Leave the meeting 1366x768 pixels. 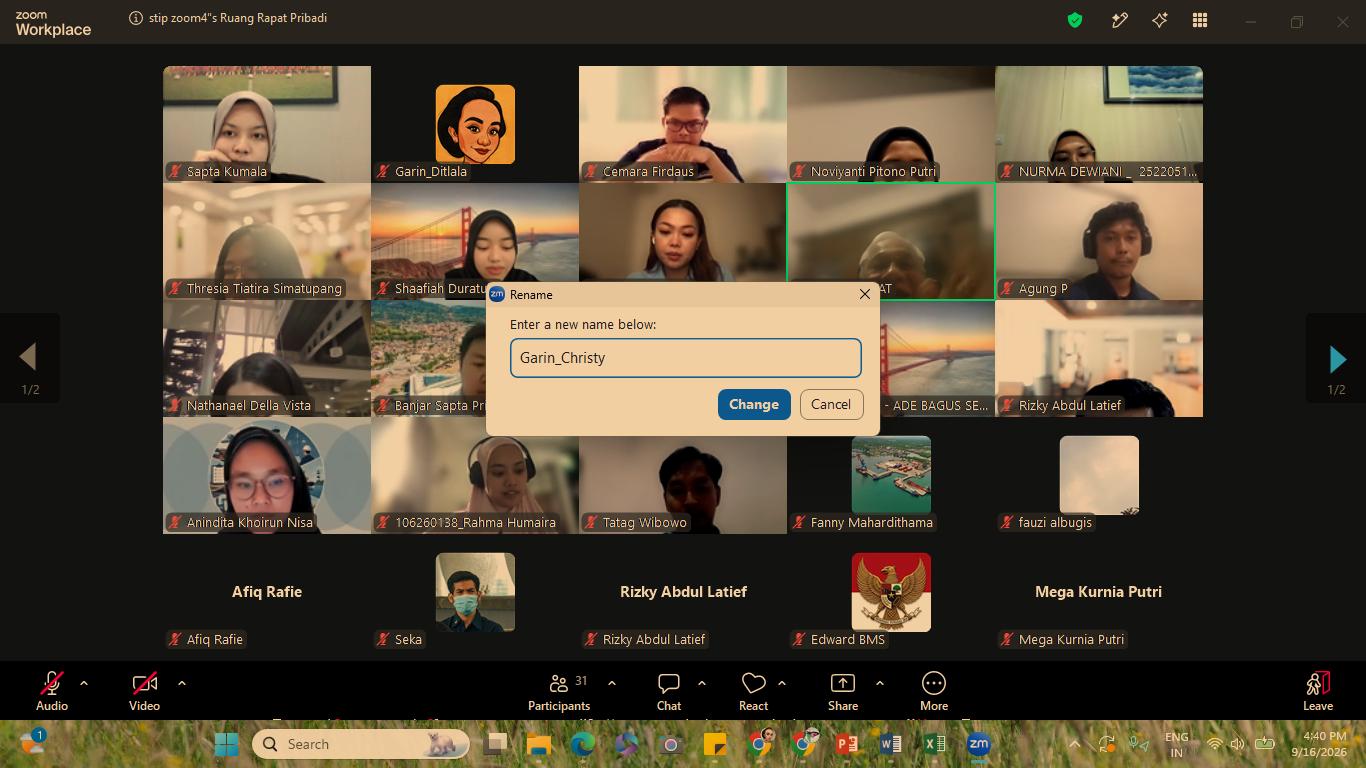[1318, 690]
